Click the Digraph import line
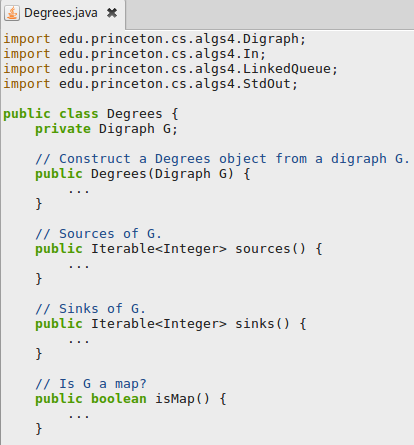This screenshot has width=414, height=445. pos(154,39)
